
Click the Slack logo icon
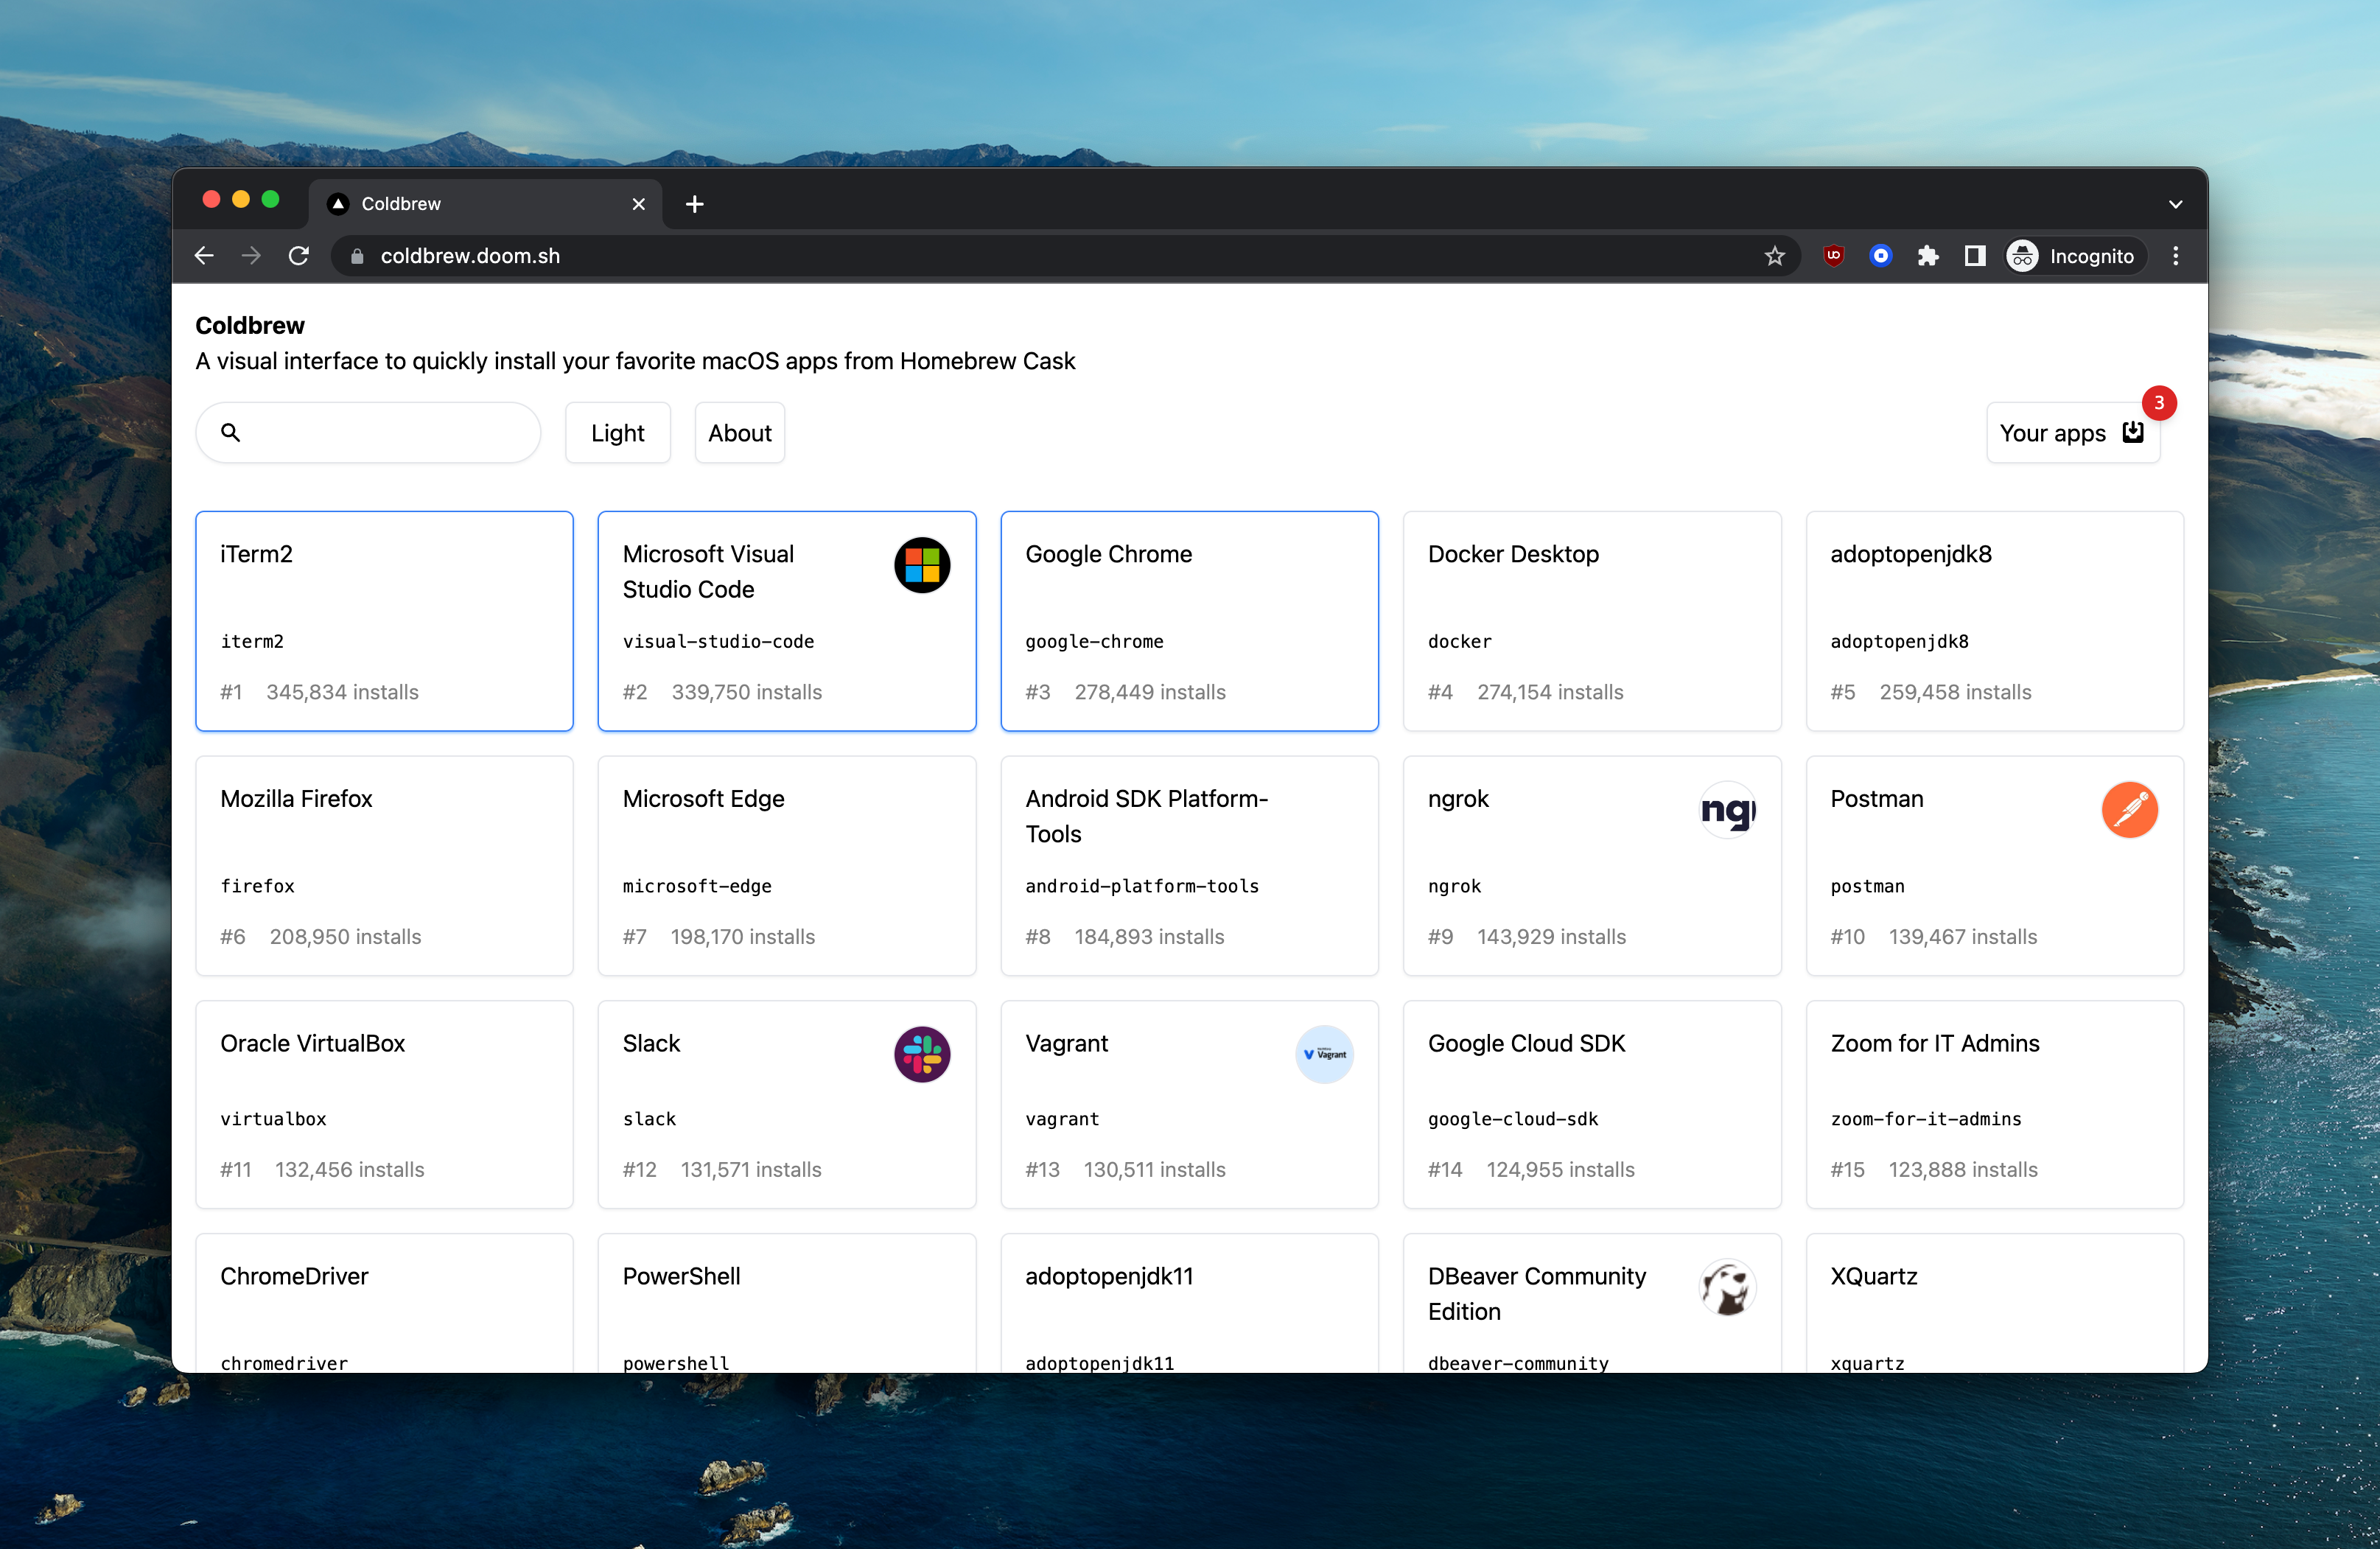click(x=921, y=1054)
